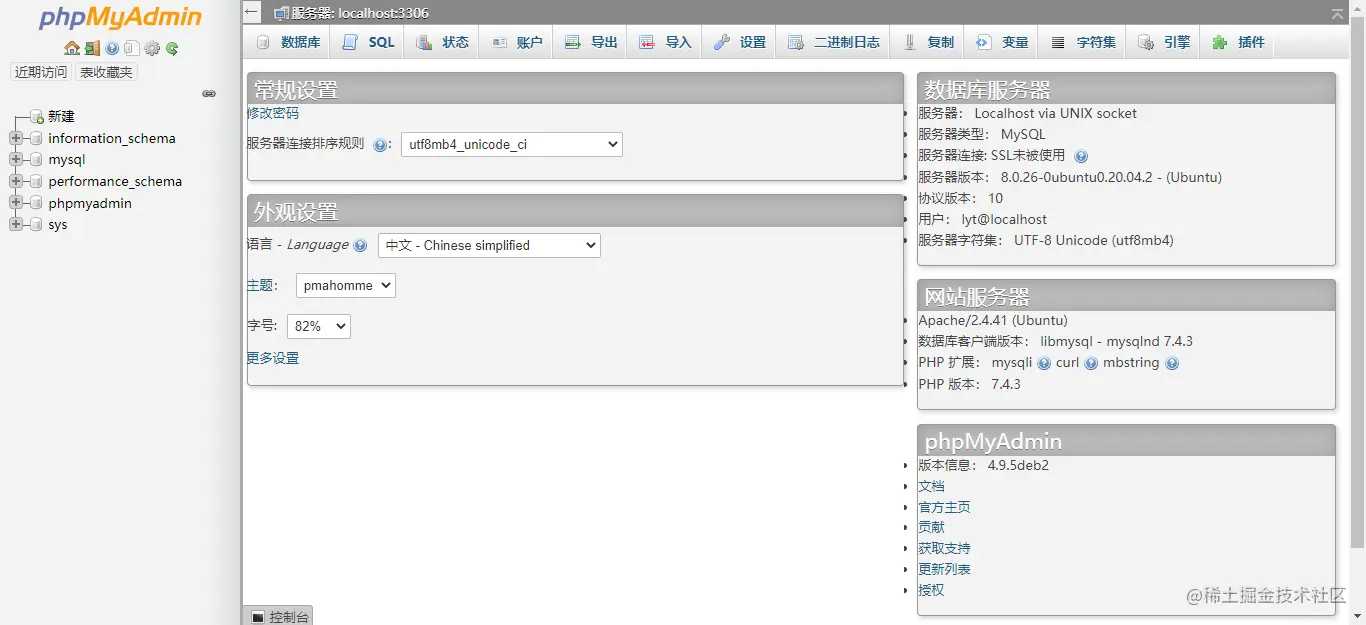Click the 更多设置 link
1366x625 pixels.
point(273,358)
